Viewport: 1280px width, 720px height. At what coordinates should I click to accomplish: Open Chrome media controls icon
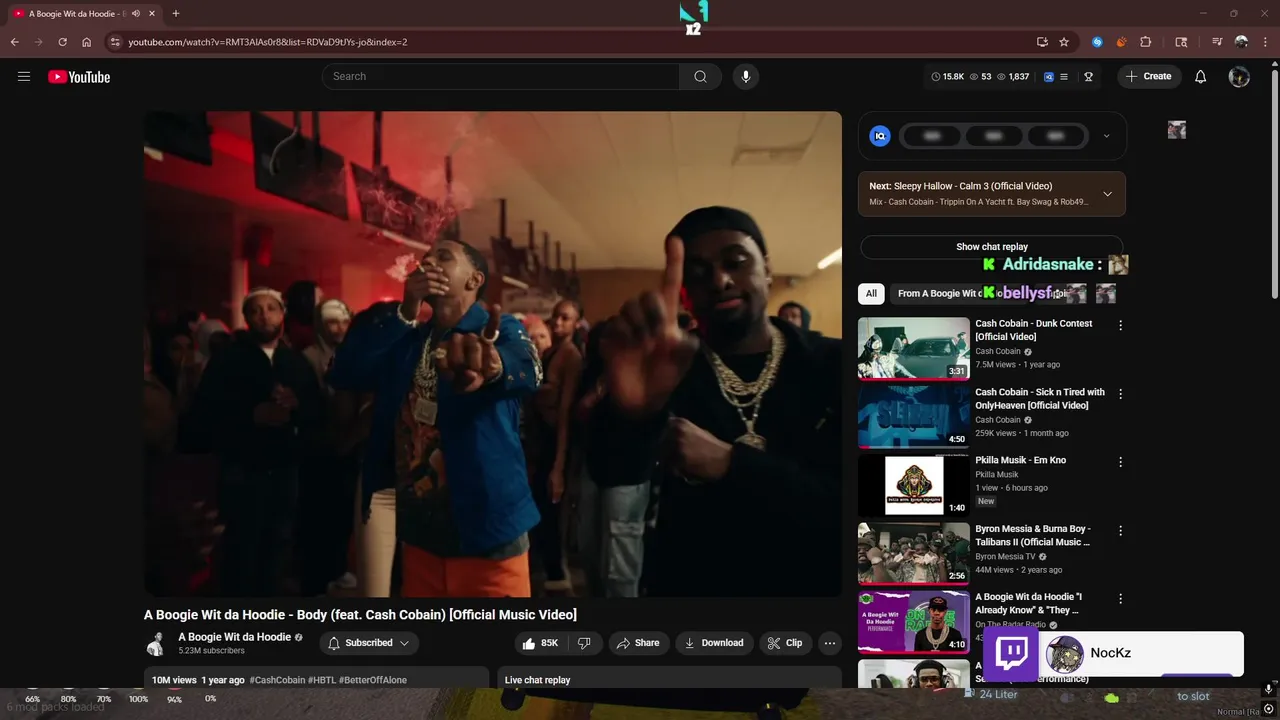[x=1217, y=42]
